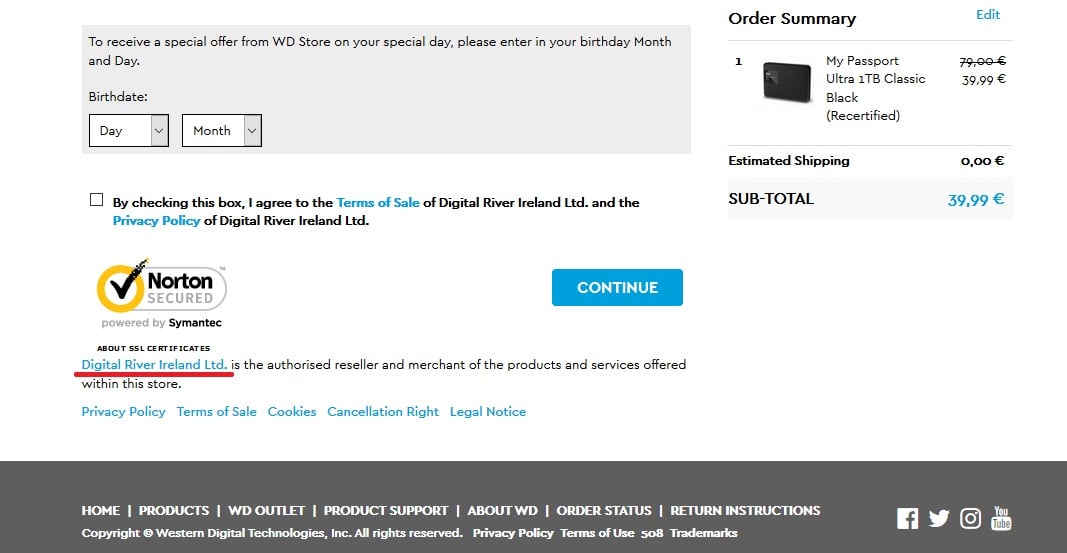Open the Terms of Sale link in agreement text

point(378,203)
